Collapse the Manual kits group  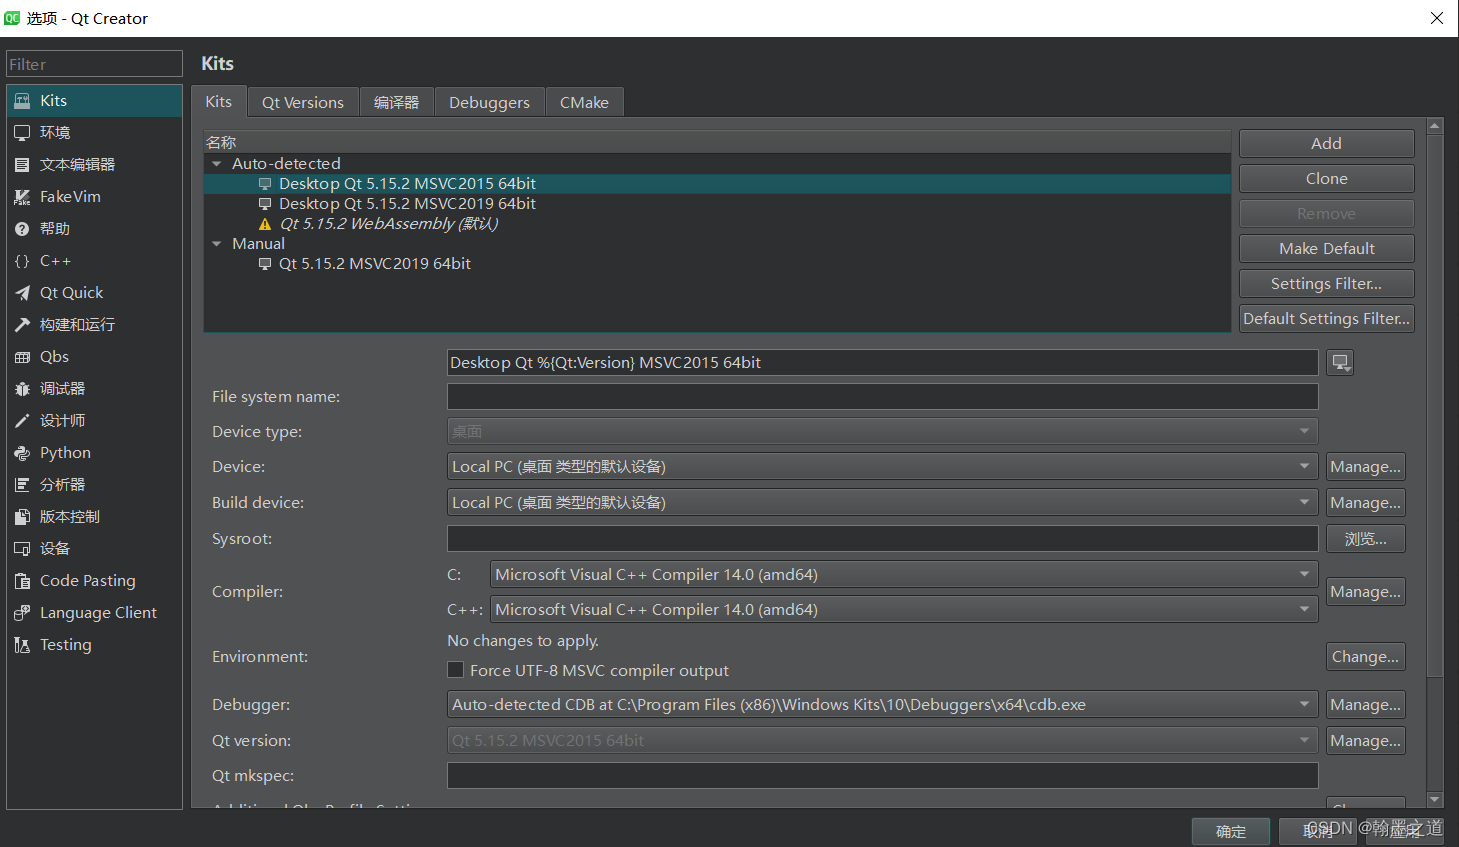[216, 243]
